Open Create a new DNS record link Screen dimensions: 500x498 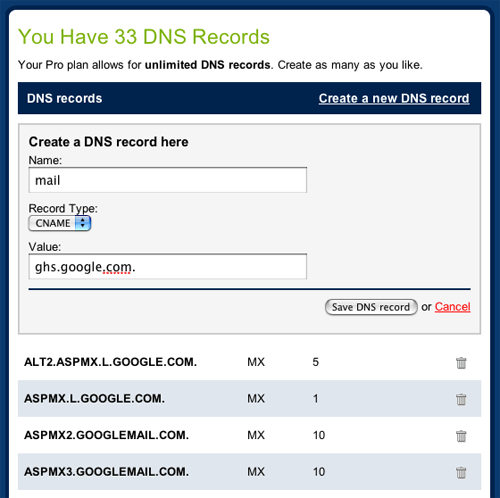point(394,98)
